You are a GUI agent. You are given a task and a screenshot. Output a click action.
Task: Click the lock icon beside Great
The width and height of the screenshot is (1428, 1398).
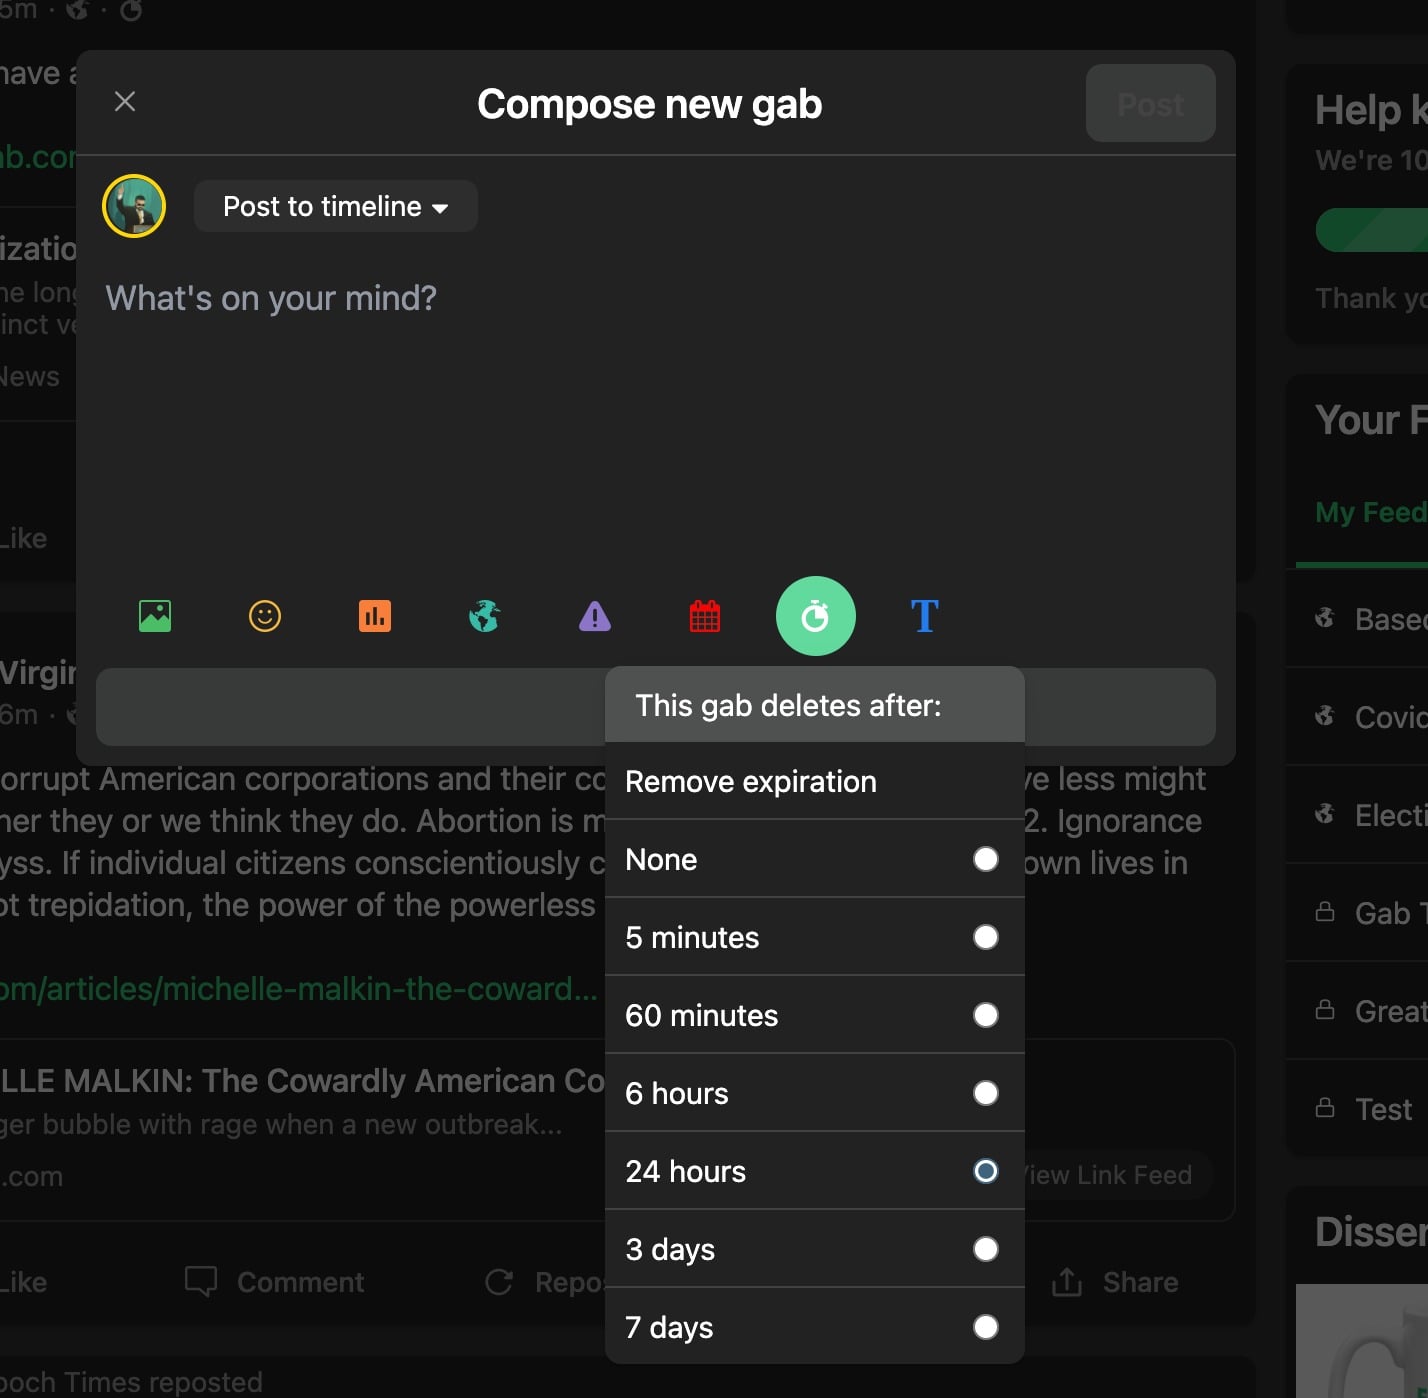tap(1325, 1009)
